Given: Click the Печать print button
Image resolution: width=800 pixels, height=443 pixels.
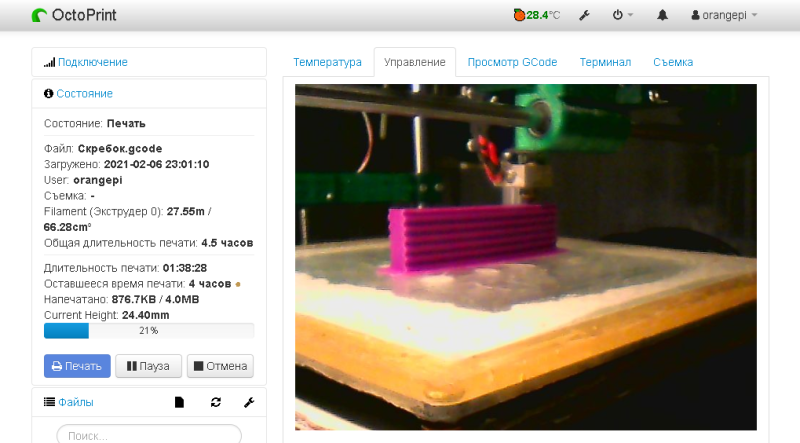Looking at the screenshot, I should pos(77,366).
